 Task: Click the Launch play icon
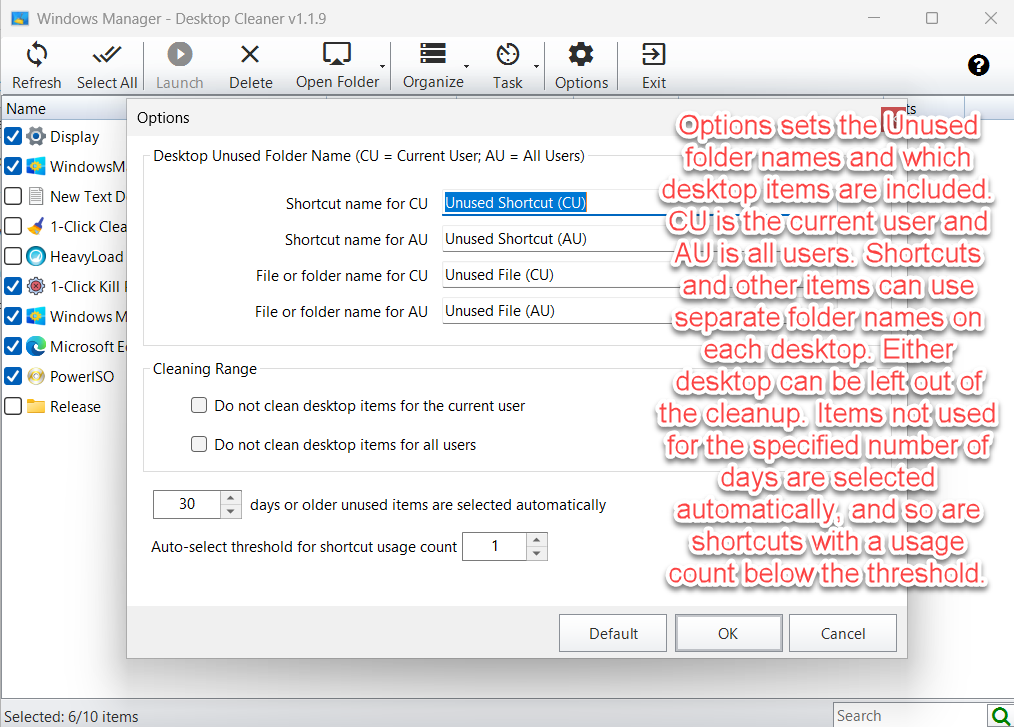point(180,54)
